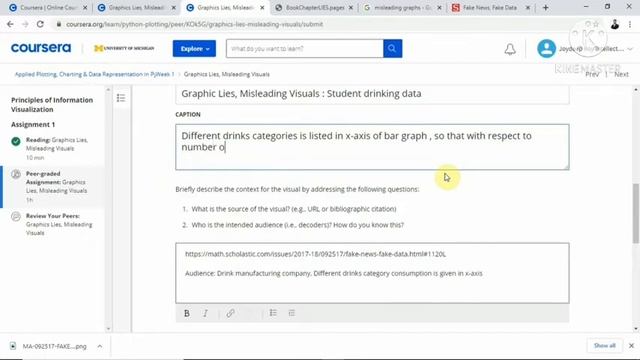Insert a numbered list in editor
Image resolution: width=640 pixels, height=360 pixels.
tap(291, 313)
